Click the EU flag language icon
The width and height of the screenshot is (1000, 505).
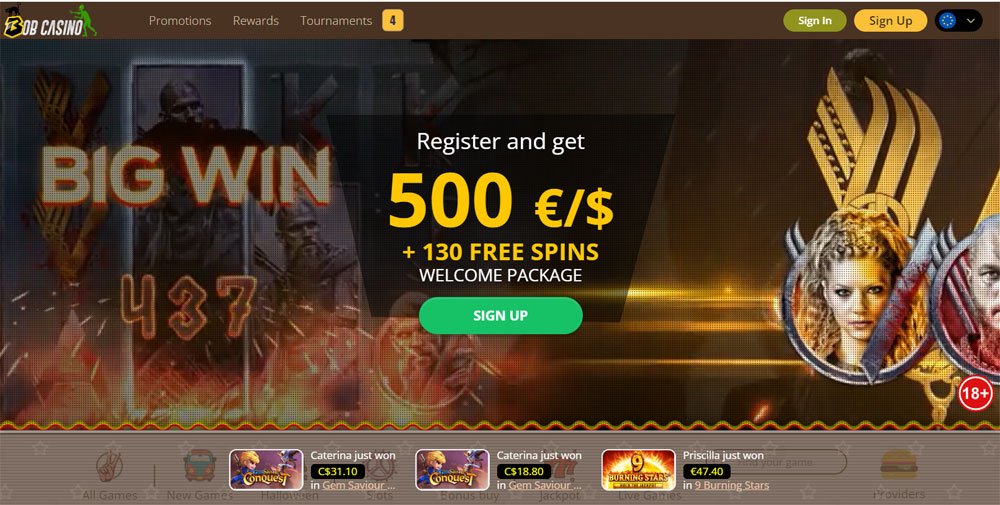click(x=948, y=21)
